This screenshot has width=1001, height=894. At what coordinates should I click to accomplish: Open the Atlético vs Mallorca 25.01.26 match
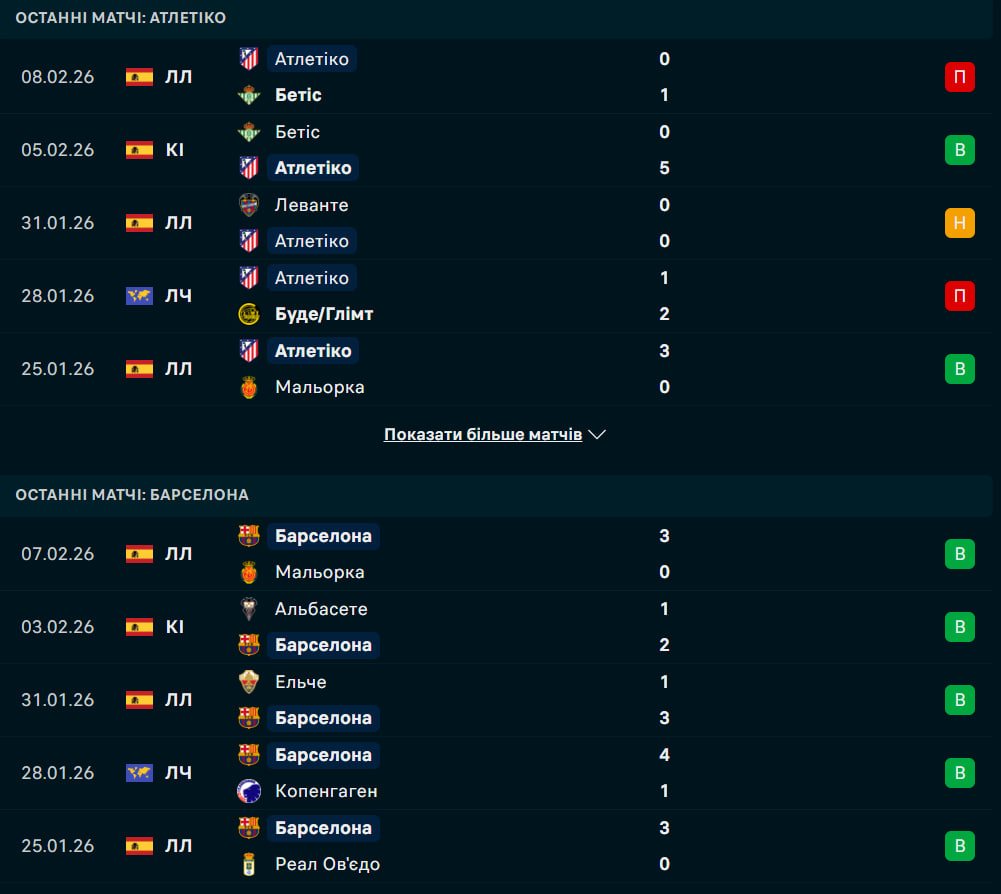click(500, 369)
